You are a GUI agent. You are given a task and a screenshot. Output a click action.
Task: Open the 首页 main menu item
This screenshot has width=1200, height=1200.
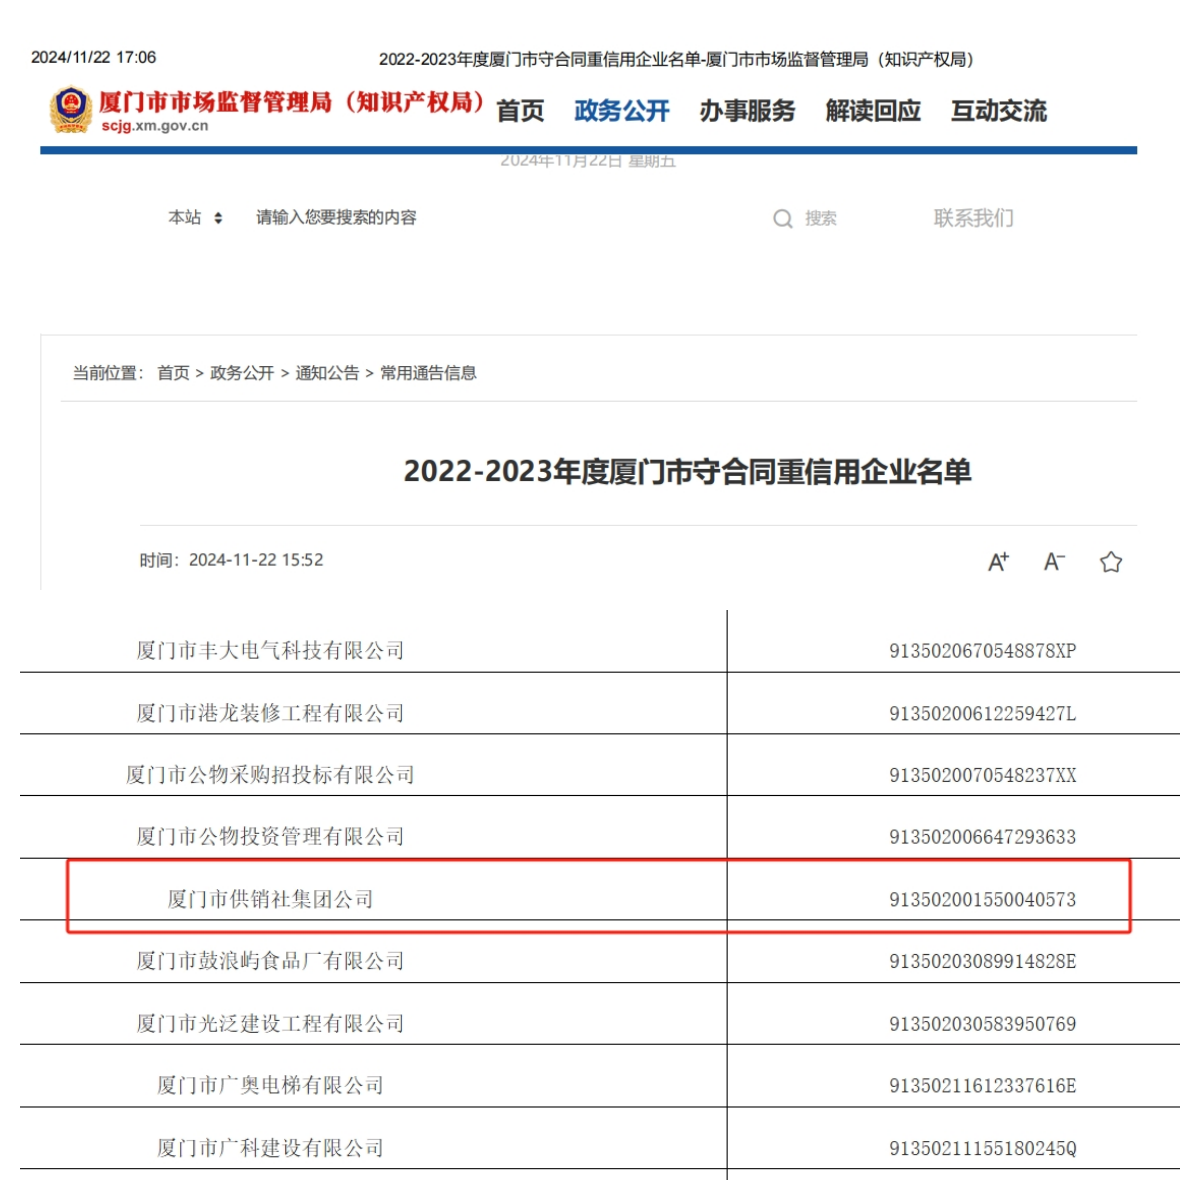[x=520, y=111]
